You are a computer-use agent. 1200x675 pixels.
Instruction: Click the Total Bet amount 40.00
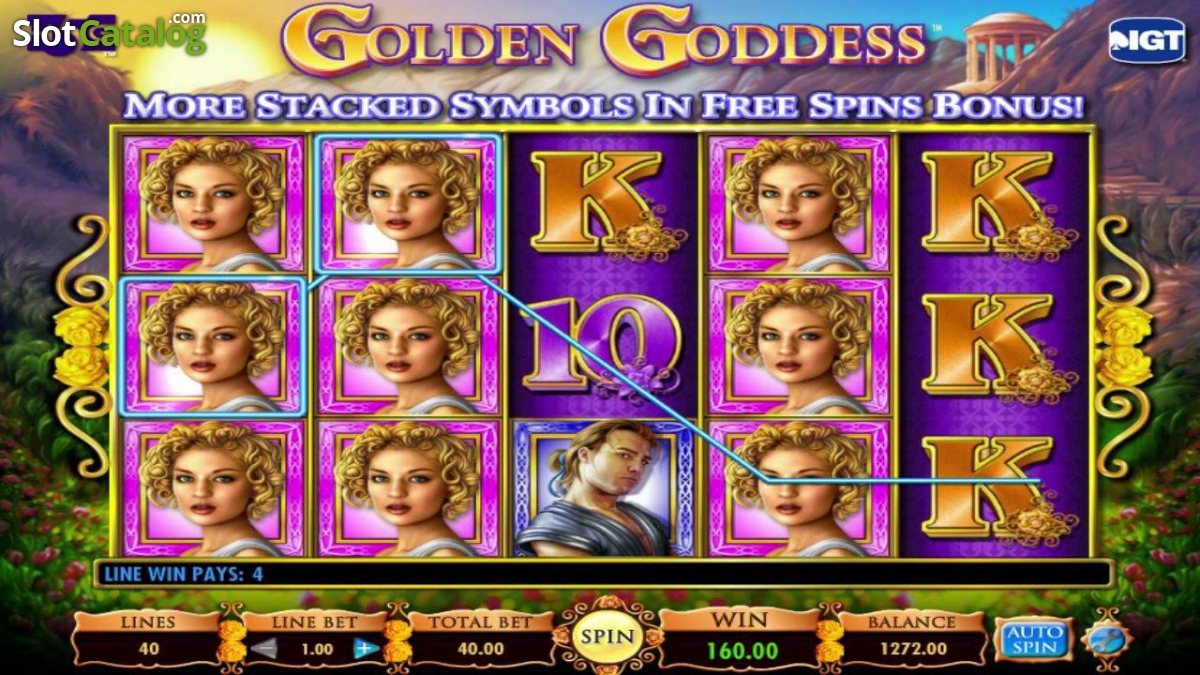480,648
